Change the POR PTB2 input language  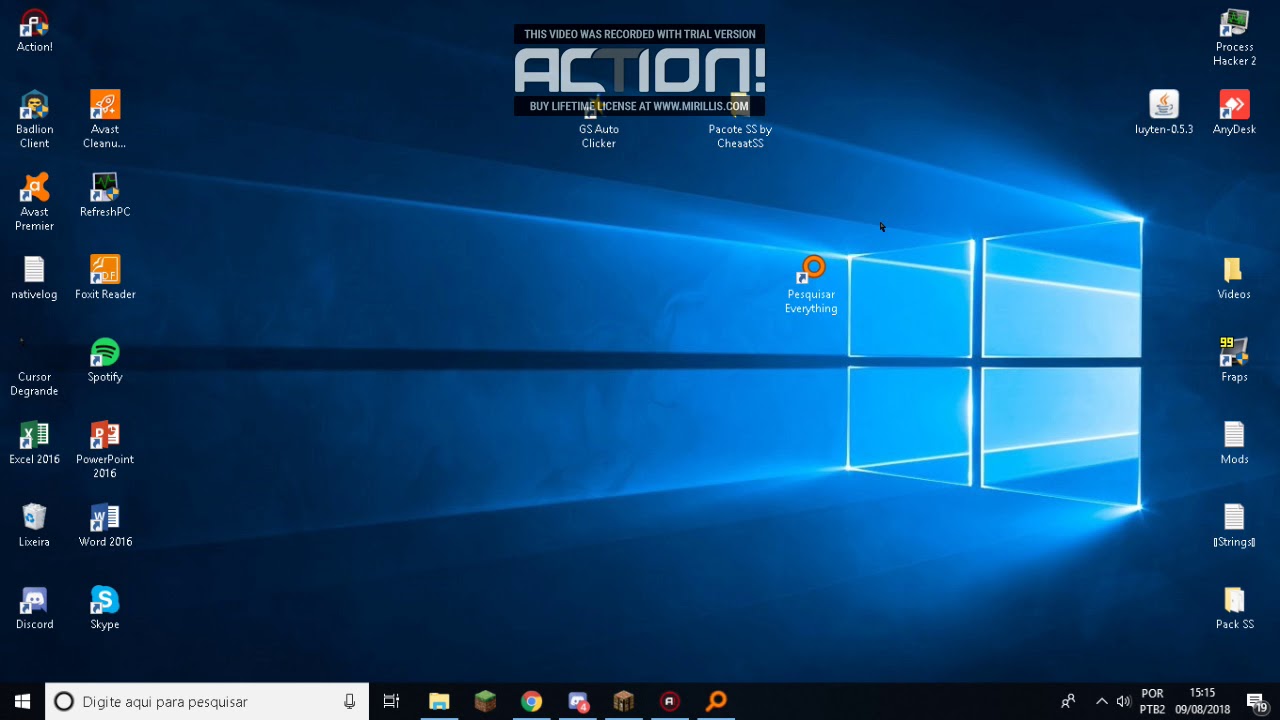click(x=1152, y=701)
